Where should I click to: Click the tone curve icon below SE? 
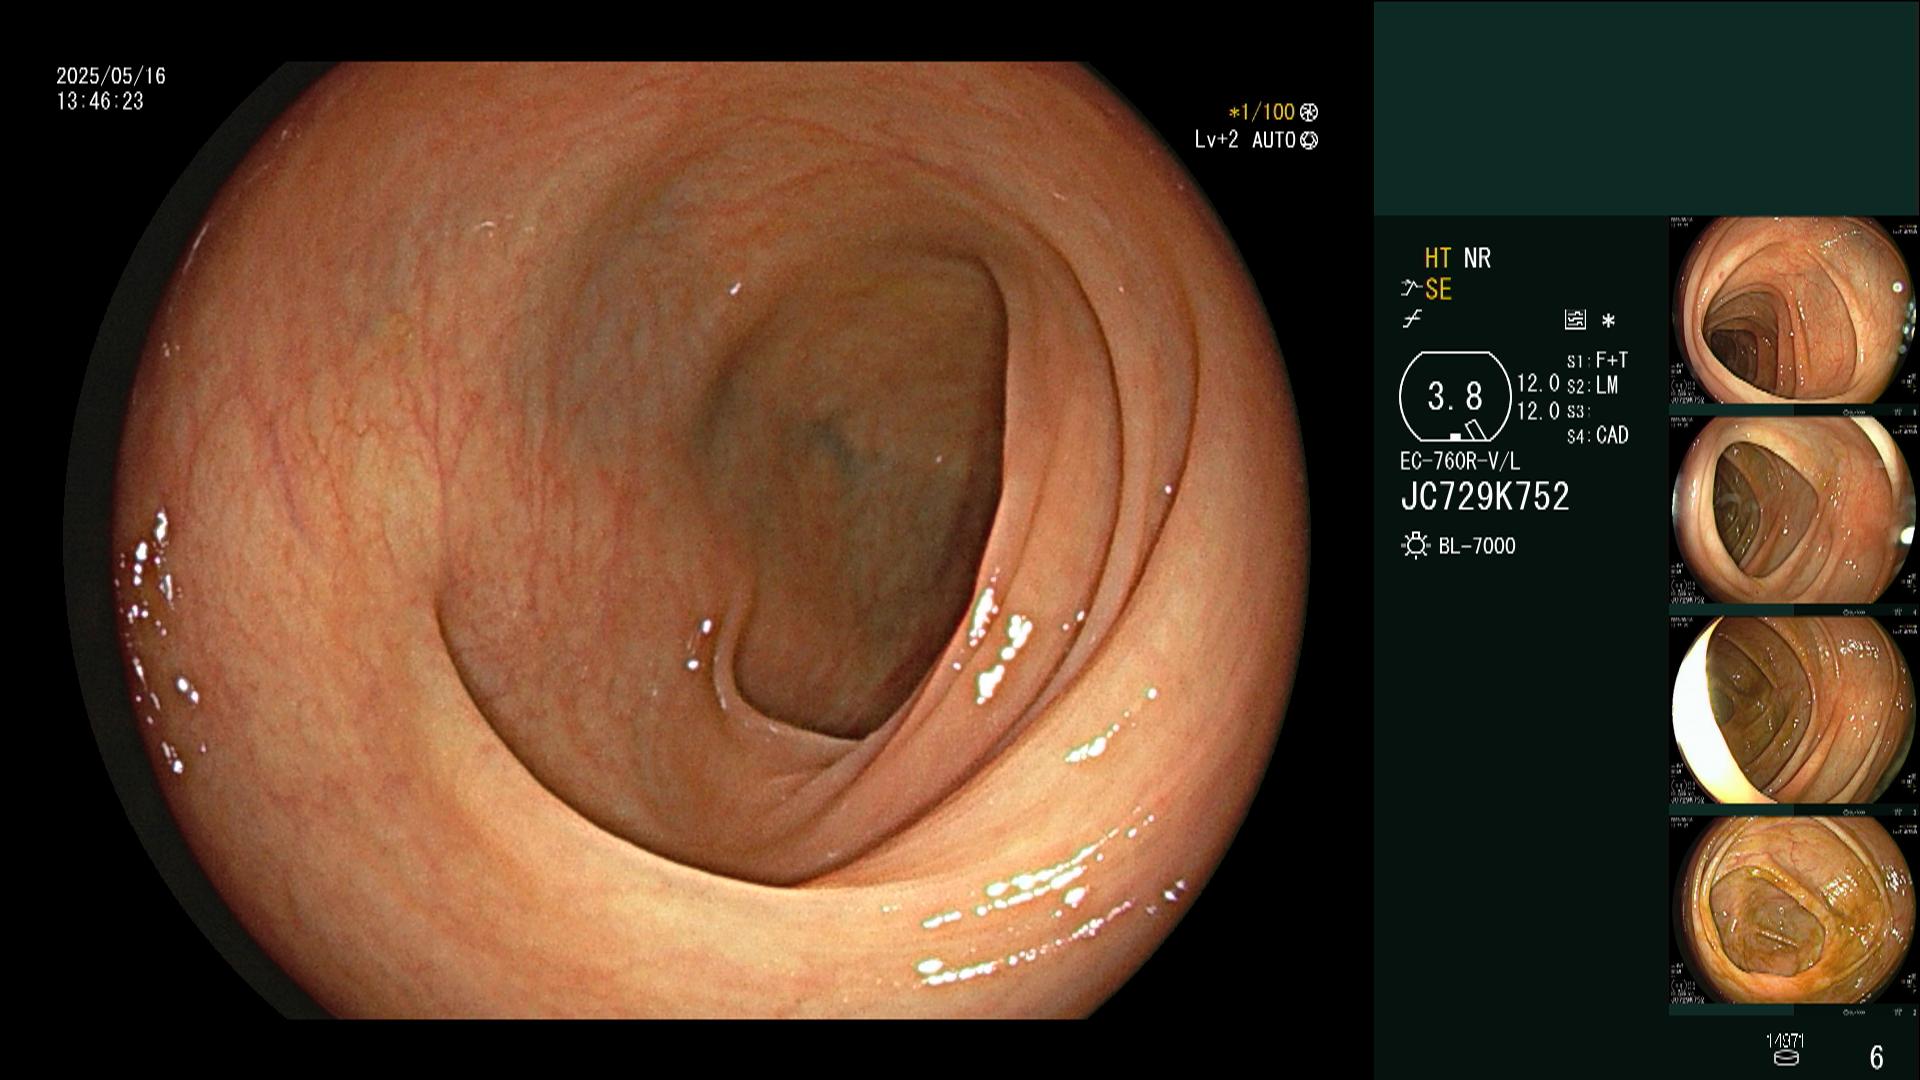tap(1412, 320)
